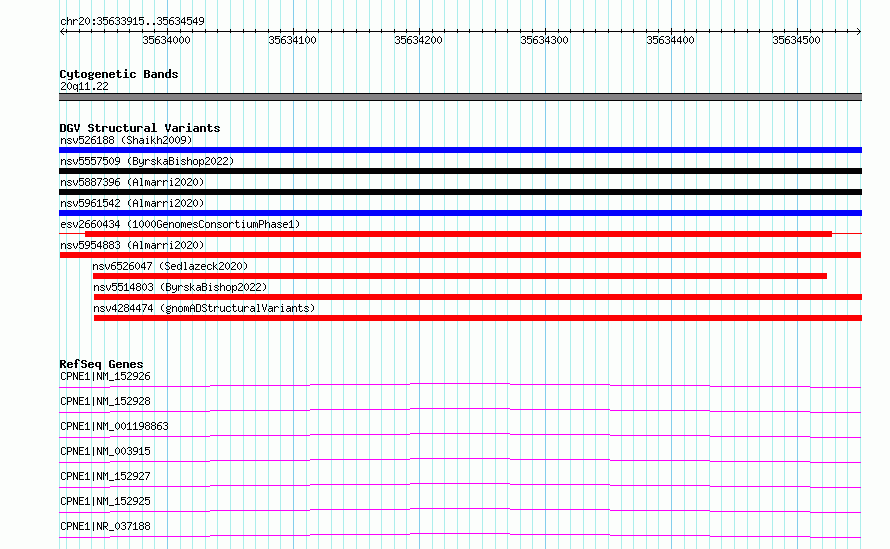Open variant nsv526188 (Shaikh2009) label
The height and width of the screenshot is (549, 890).
point(126,140)
